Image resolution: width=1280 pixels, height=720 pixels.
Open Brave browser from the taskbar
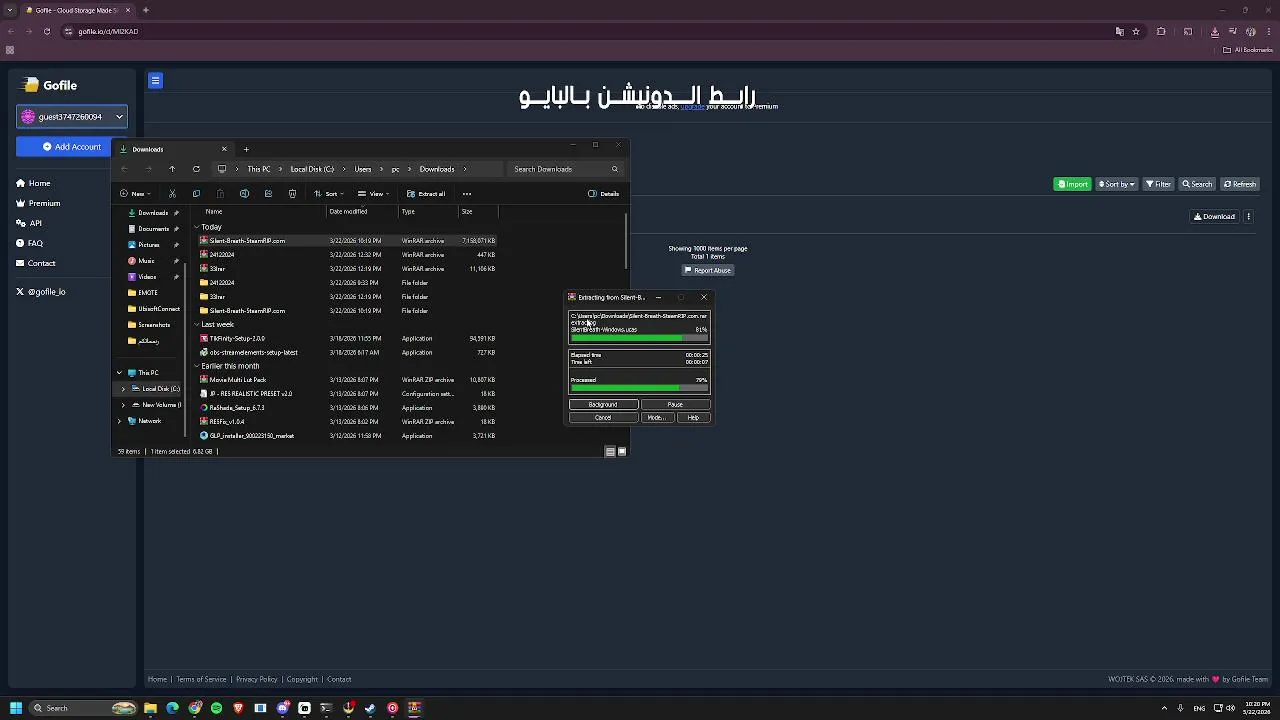pos(238,708)
